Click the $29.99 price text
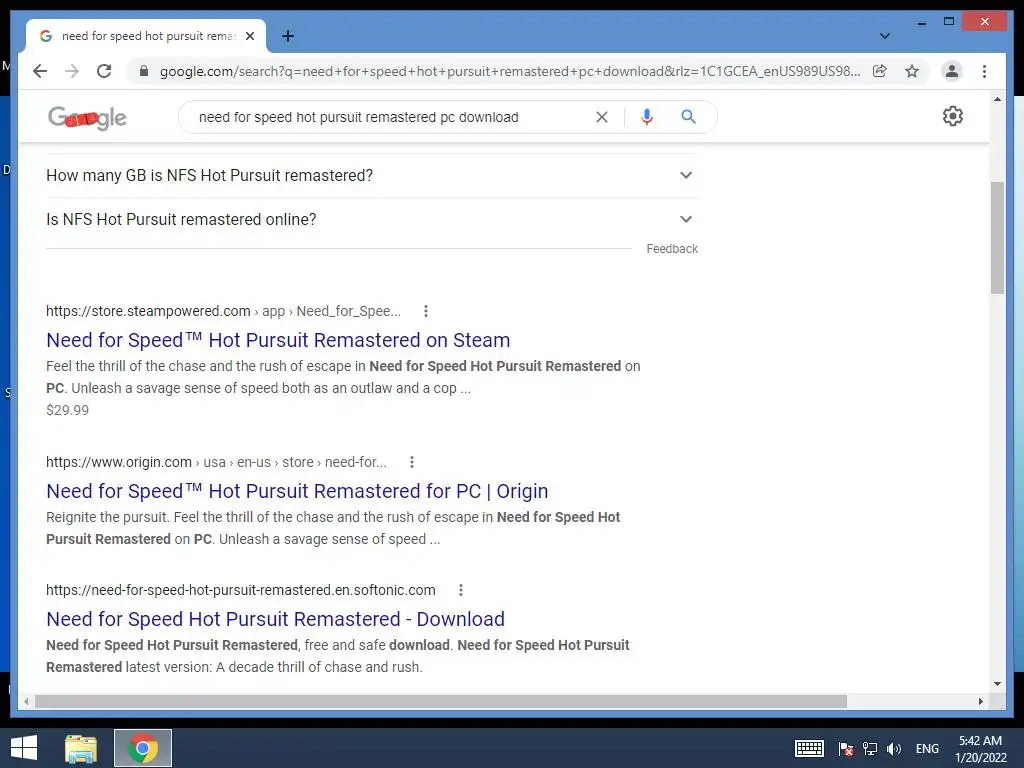Screen dimensions: 1024x768 [x=67, y=410]
